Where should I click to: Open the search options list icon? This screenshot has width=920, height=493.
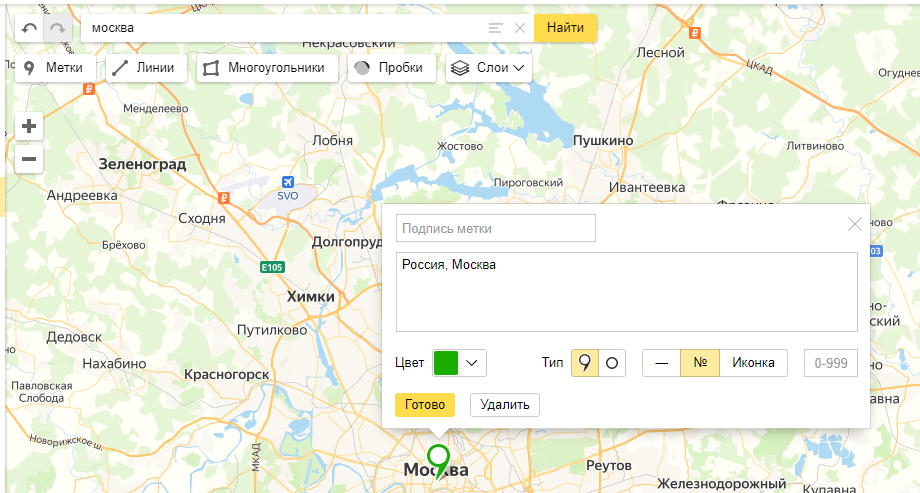pyautogui.click(x=496, y=28)
